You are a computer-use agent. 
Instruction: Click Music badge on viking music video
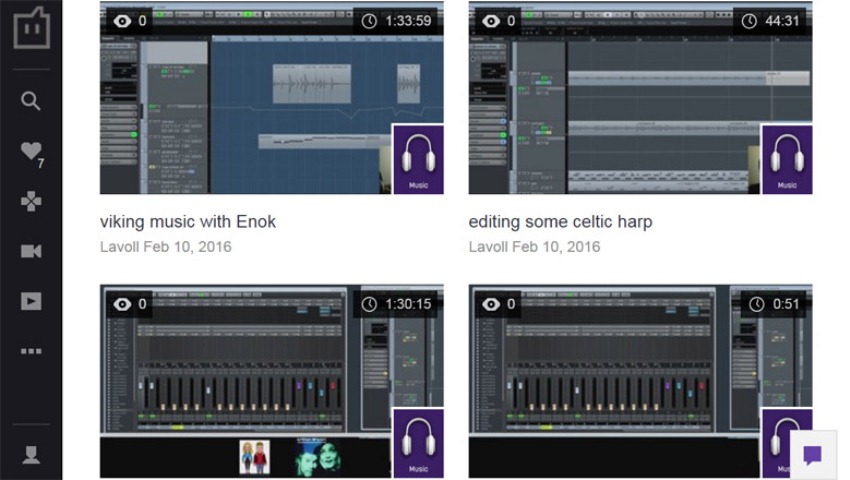[418, 159]
